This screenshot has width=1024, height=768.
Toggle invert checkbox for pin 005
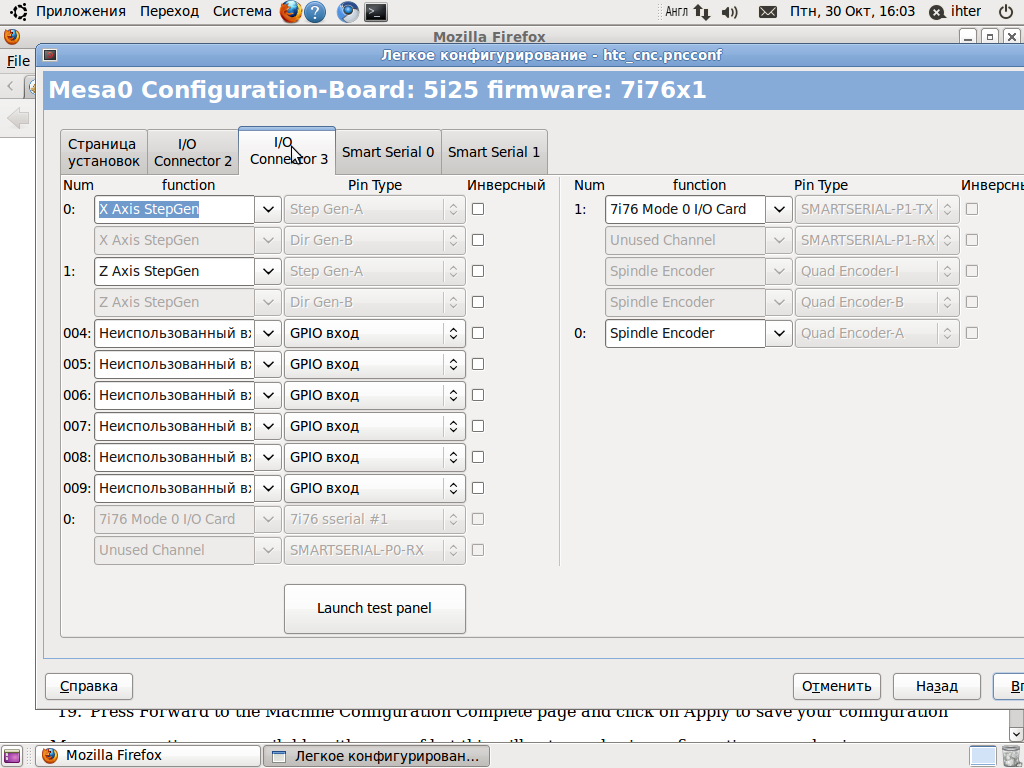click(478, 364)
